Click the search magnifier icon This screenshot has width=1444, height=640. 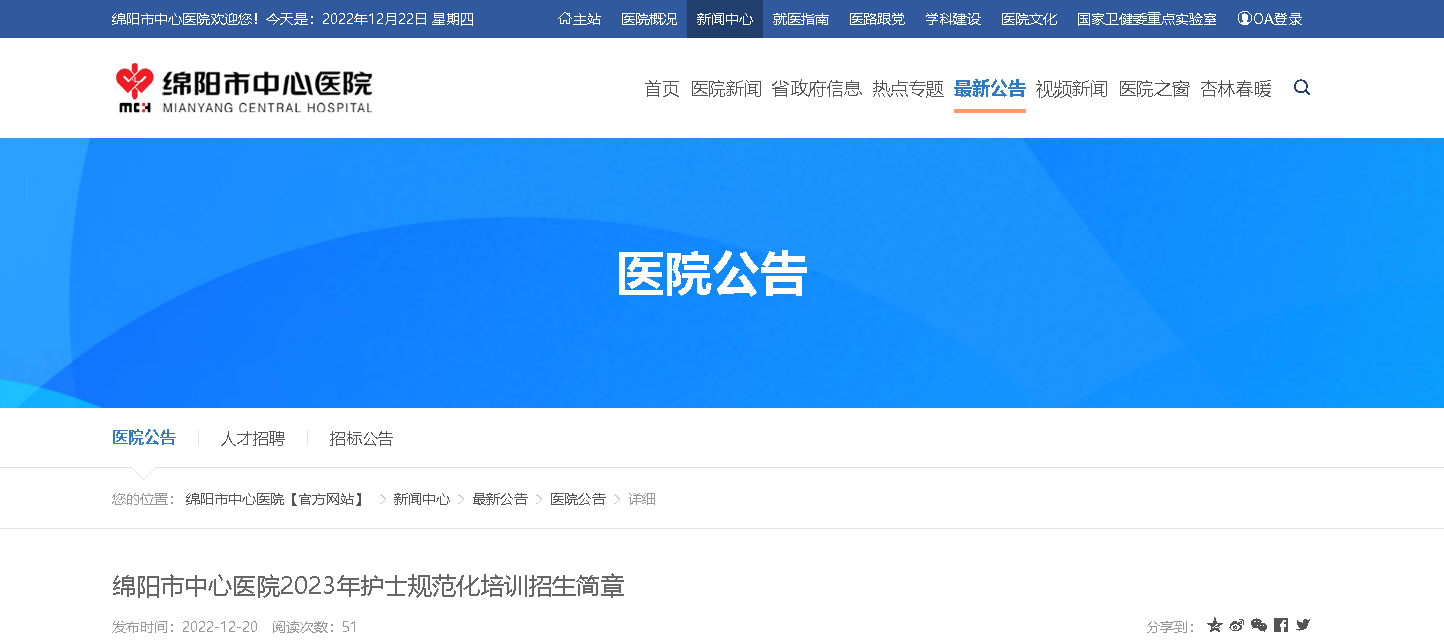point(1301,88)
